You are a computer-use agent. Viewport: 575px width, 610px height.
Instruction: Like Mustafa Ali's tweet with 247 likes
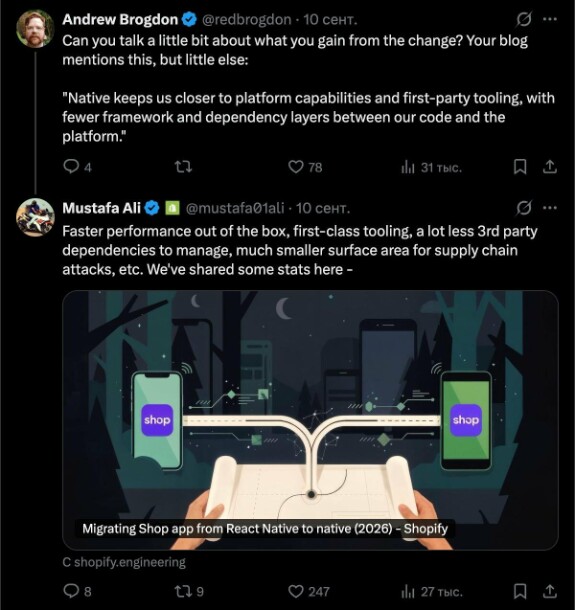pyautogui.click(x=309, y=592)
